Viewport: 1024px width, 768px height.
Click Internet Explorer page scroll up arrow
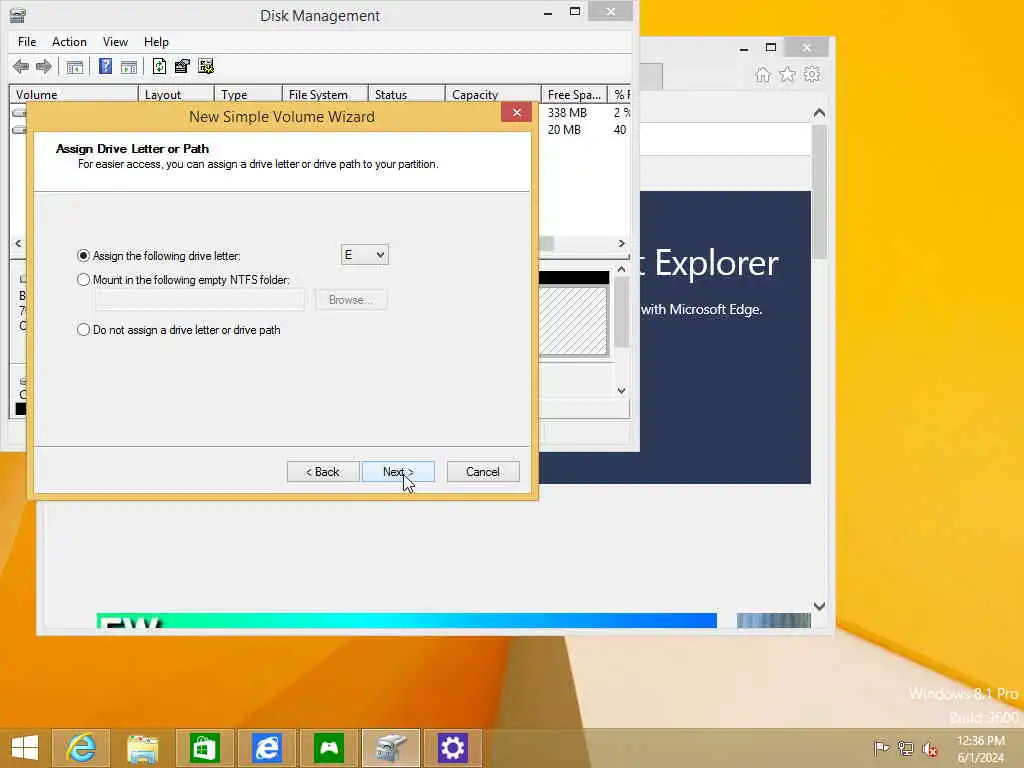[x=819, y=113]
